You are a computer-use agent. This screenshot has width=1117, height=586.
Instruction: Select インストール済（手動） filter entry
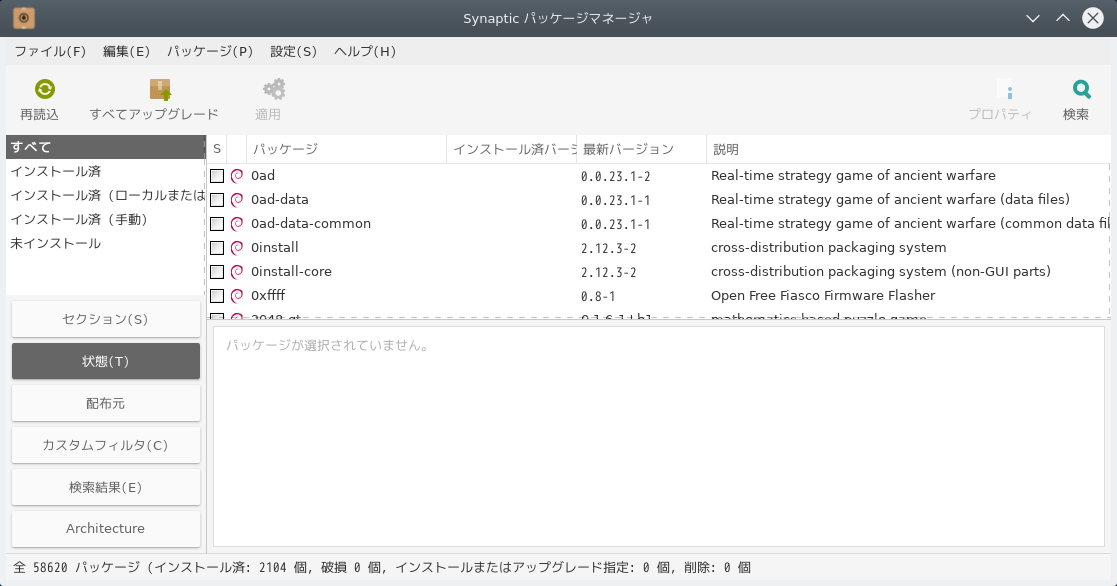(x=105, y=219)
